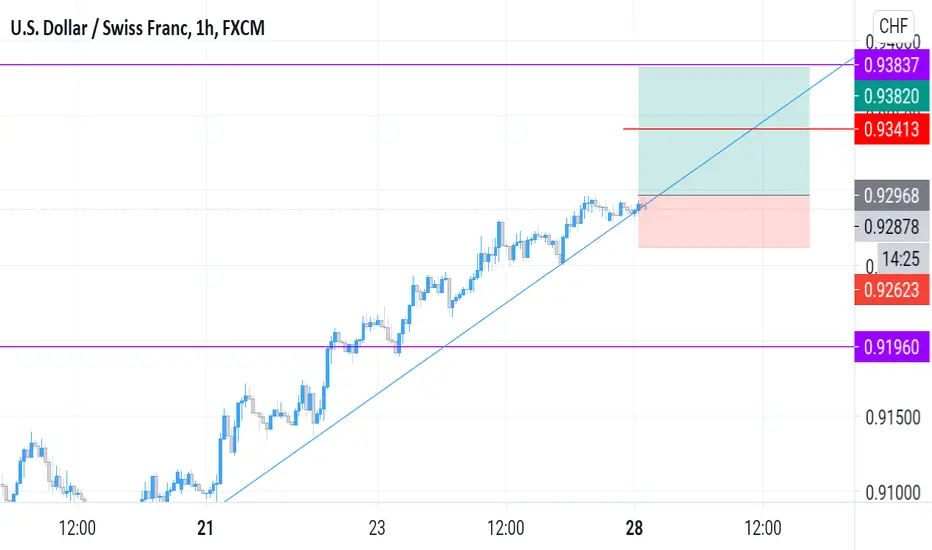Select the red horizontal line at 0.93413
932x550 pixels.
click(738, 128)
